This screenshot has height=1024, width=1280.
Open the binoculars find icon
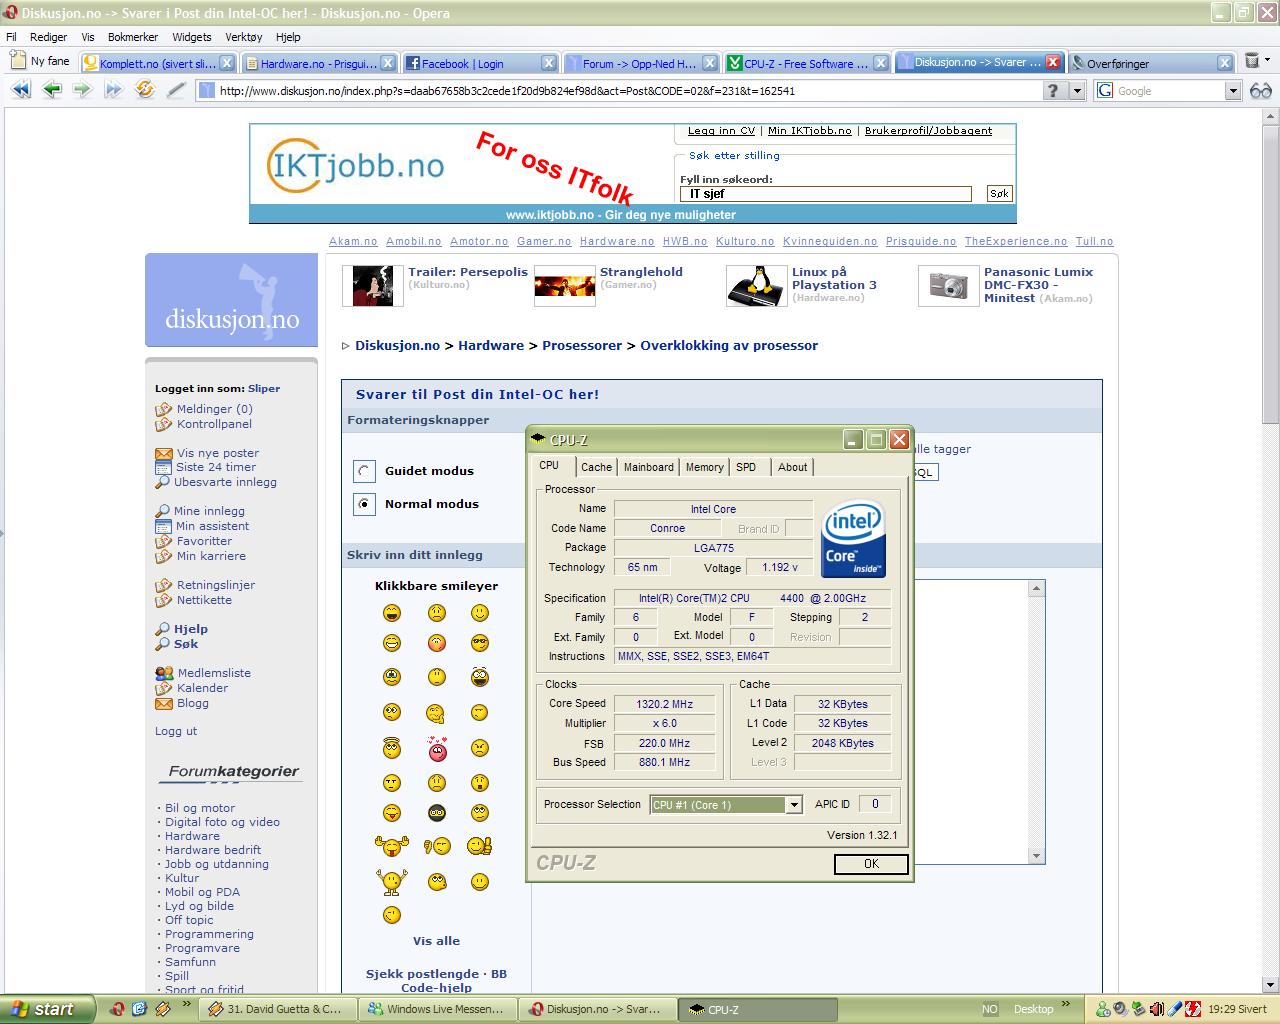pos(1260,90)
